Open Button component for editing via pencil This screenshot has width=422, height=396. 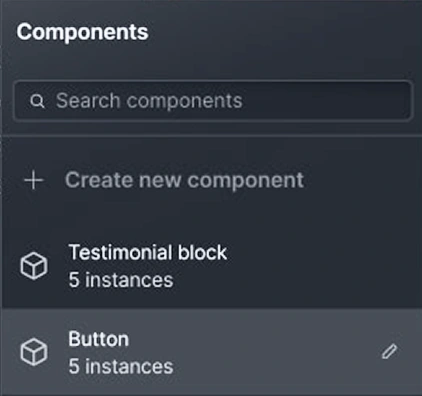pyautogui.click(x=389, y=351)
